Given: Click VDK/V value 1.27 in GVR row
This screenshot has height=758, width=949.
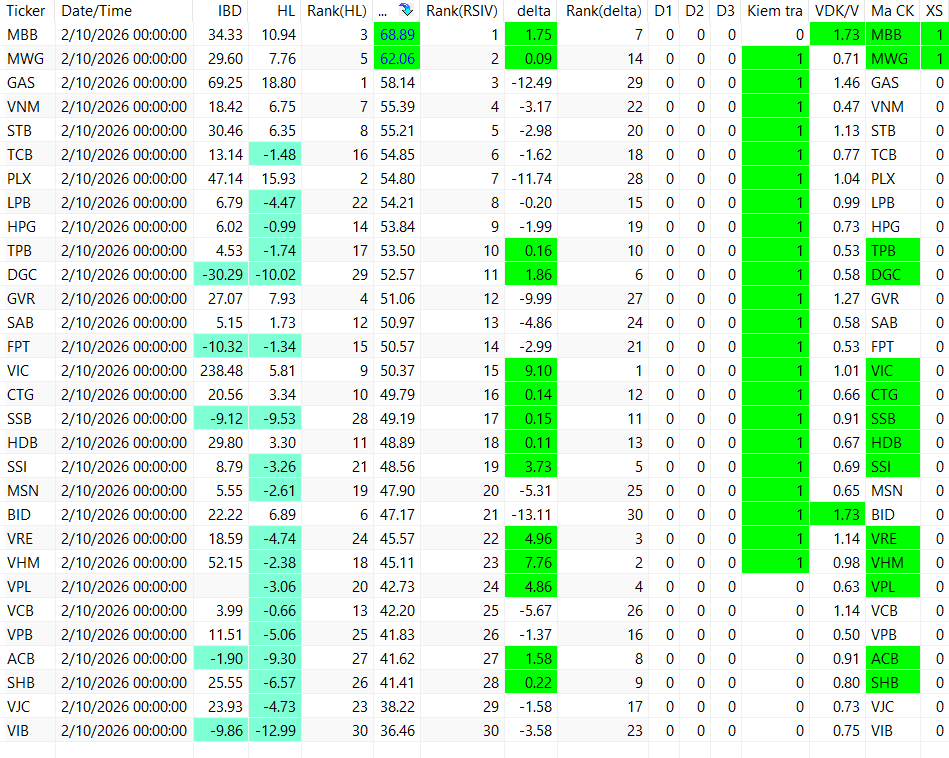Looking at the screenshot, I should click(x=846, y=299).
